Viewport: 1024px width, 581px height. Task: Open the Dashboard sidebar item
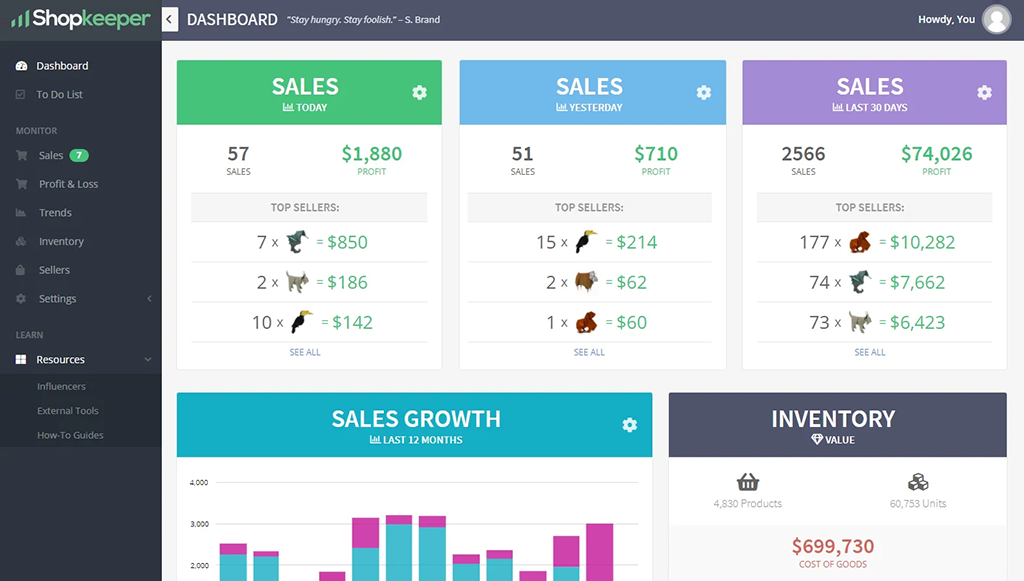(x=62, y=65)
